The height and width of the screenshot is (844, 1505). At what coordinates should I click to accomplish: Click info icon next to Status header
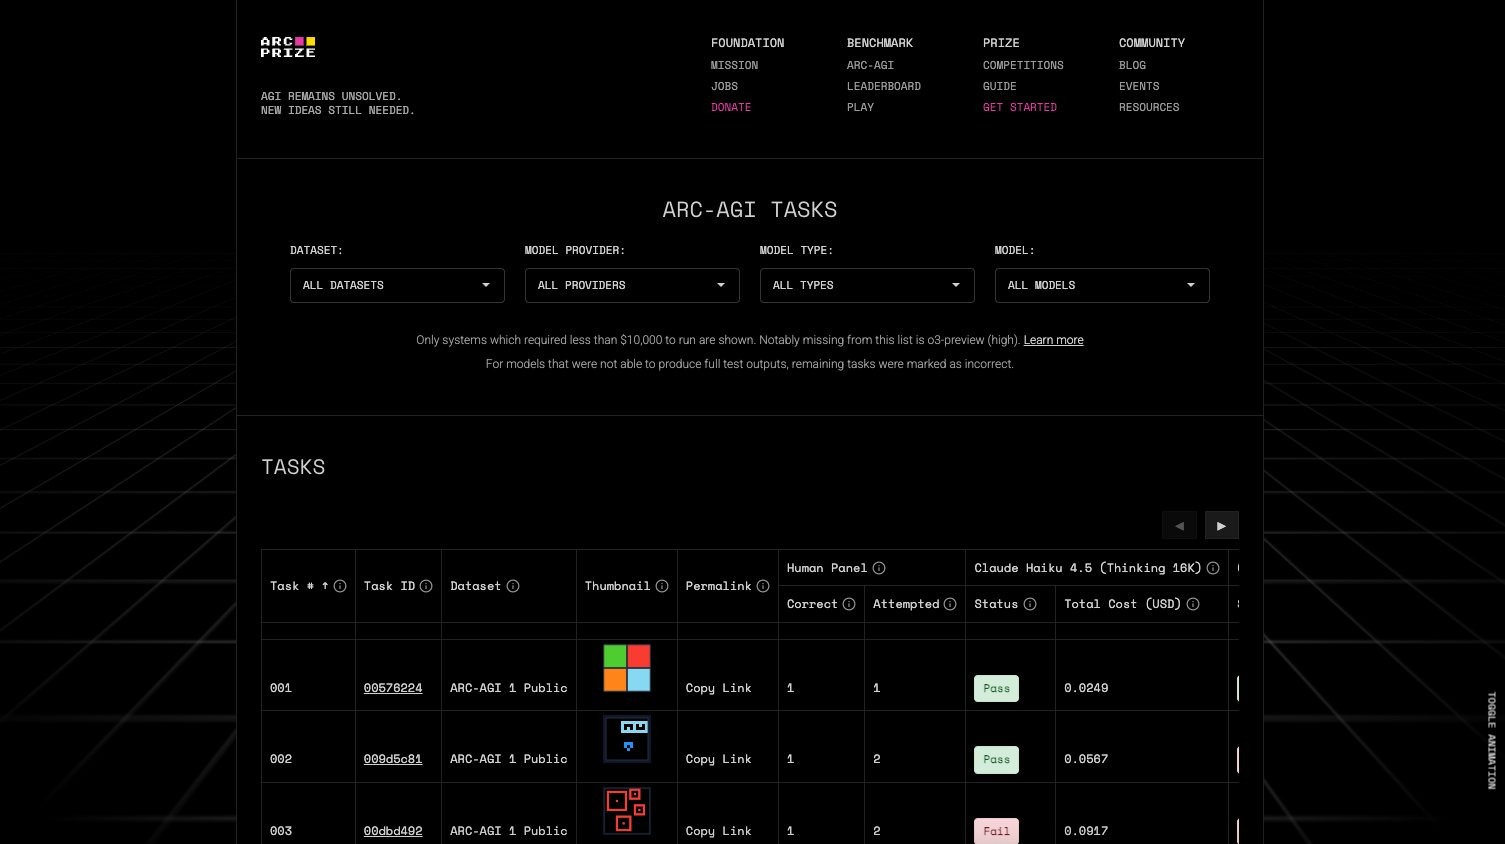point(1030,604)
